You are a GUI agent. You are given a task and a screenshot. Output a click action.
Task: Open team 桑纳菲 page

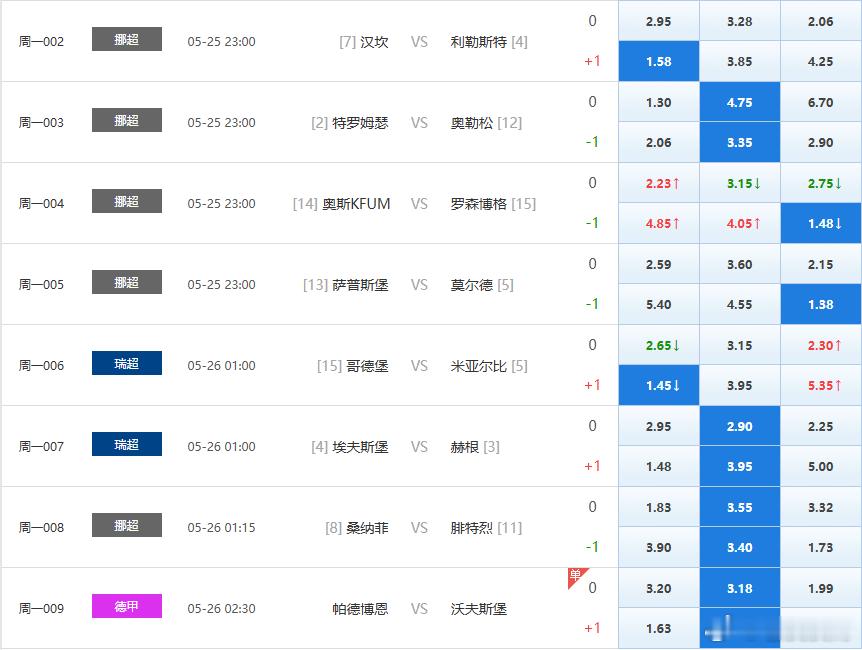[x=367, y=528]
